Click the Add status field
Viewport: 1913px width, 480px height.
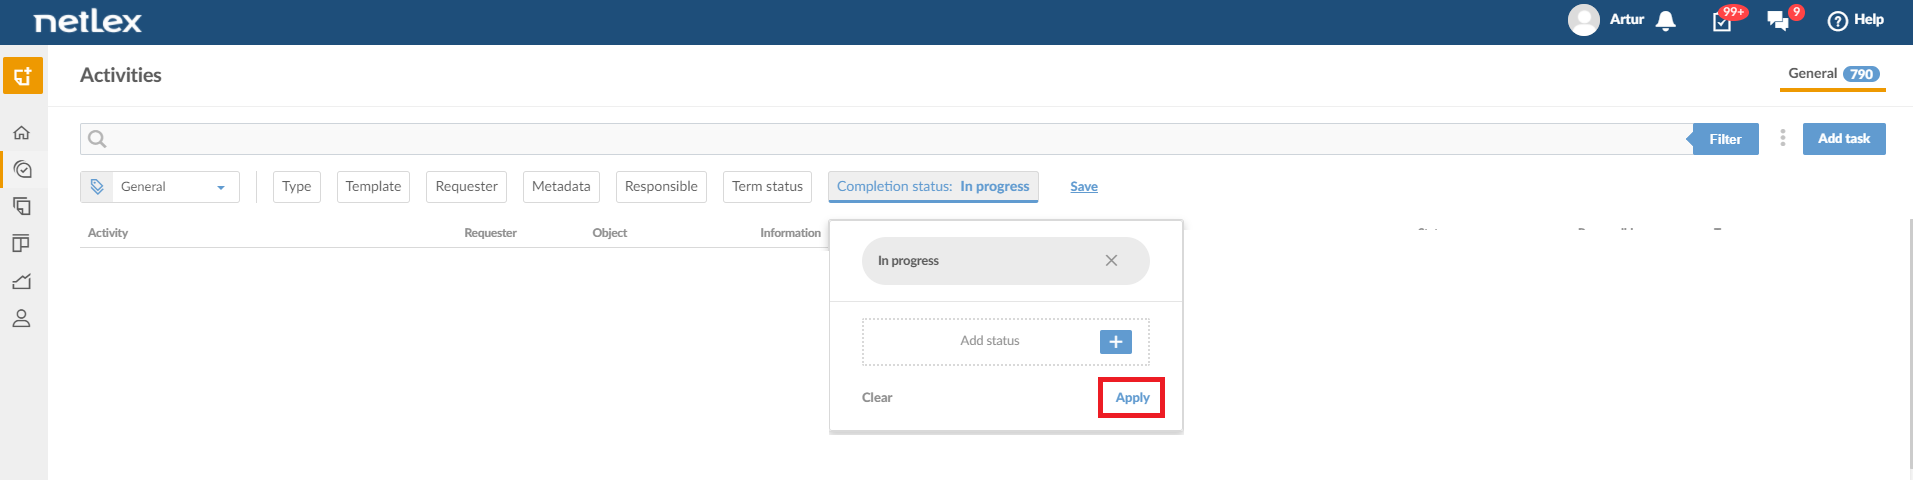(1005, 342)
